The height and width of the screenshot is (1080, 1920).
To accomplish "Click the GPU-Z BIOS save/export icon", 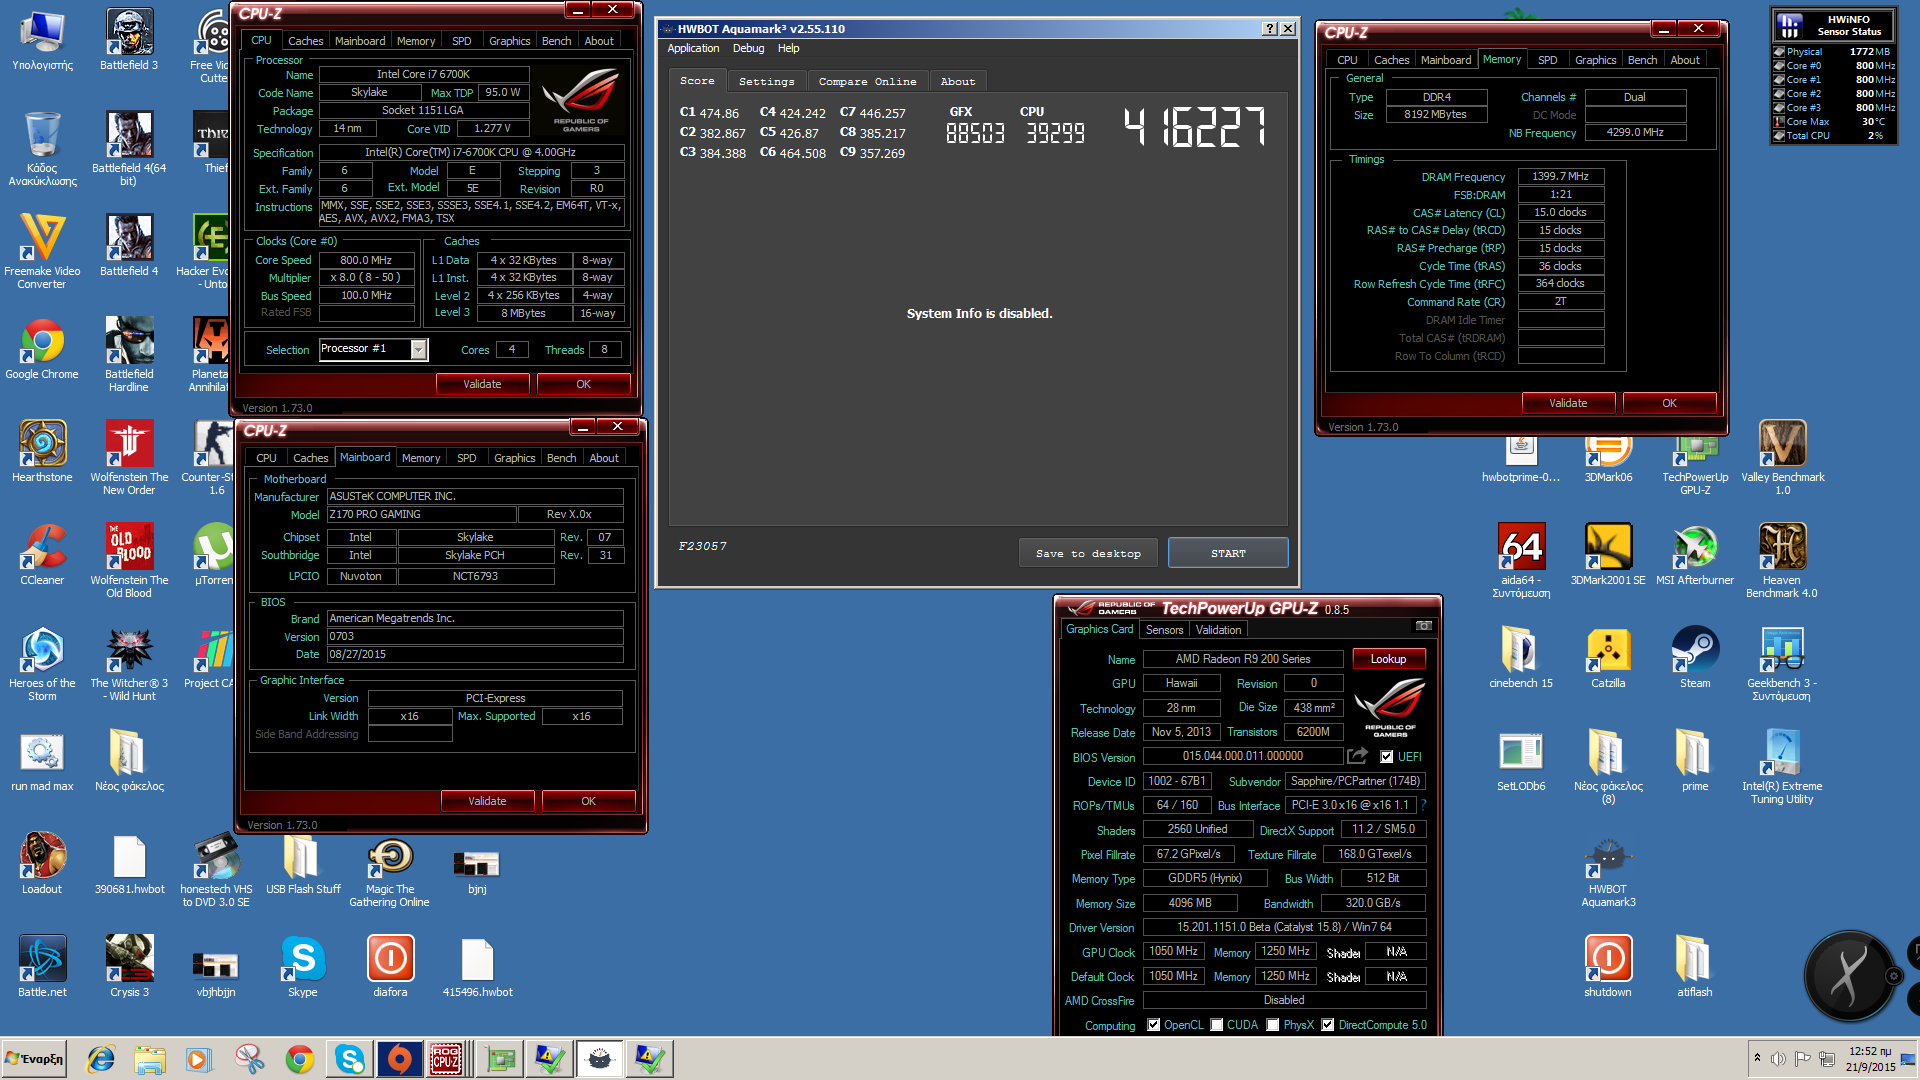I will (1357, 756).
